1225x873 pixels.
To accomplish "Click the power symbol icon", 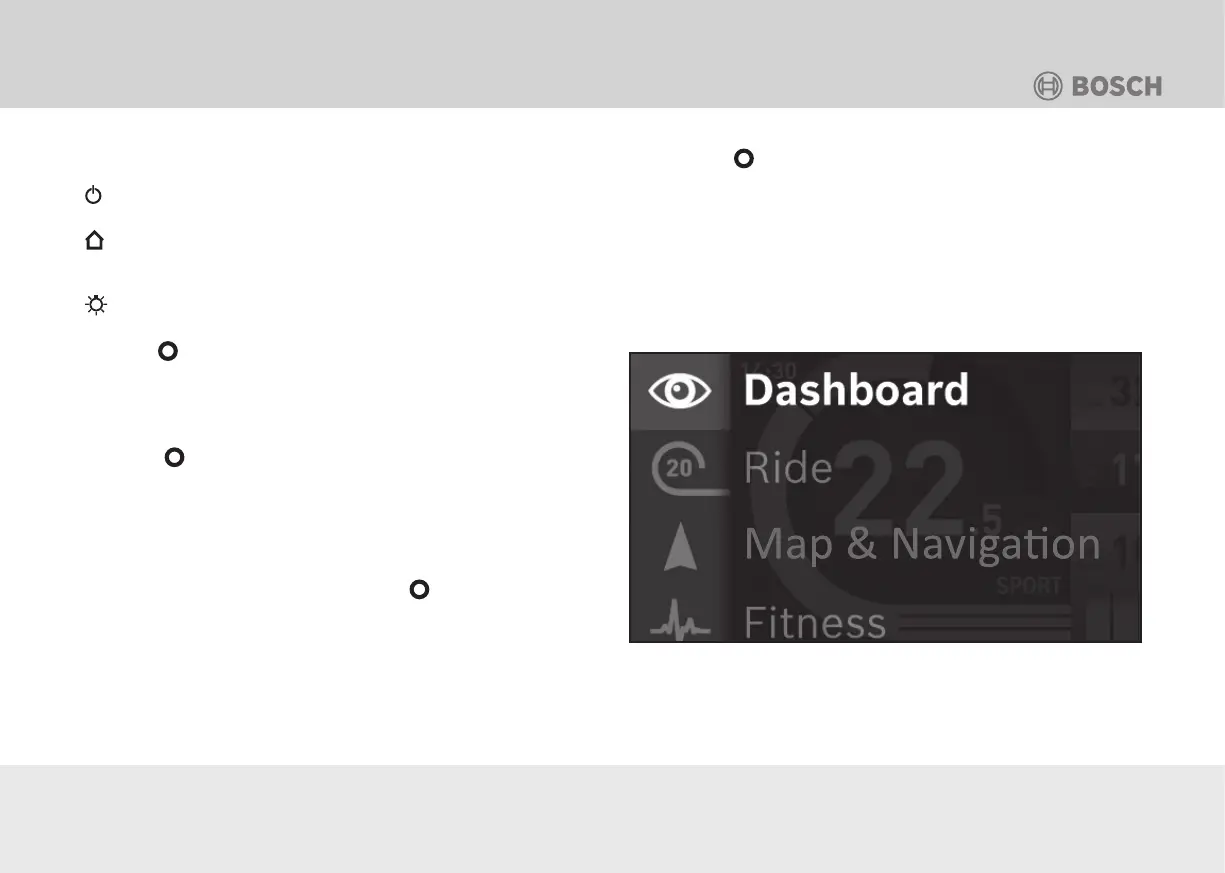I will (93, 195).
